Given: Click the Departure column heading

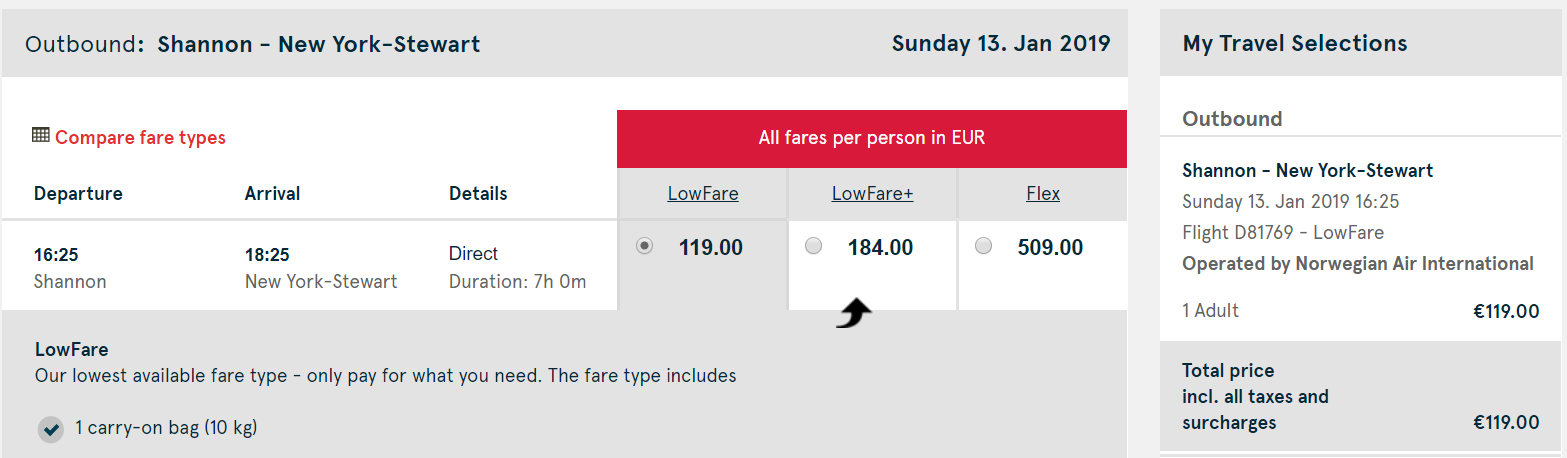Looking at the screenshot, I should [78, 194].
